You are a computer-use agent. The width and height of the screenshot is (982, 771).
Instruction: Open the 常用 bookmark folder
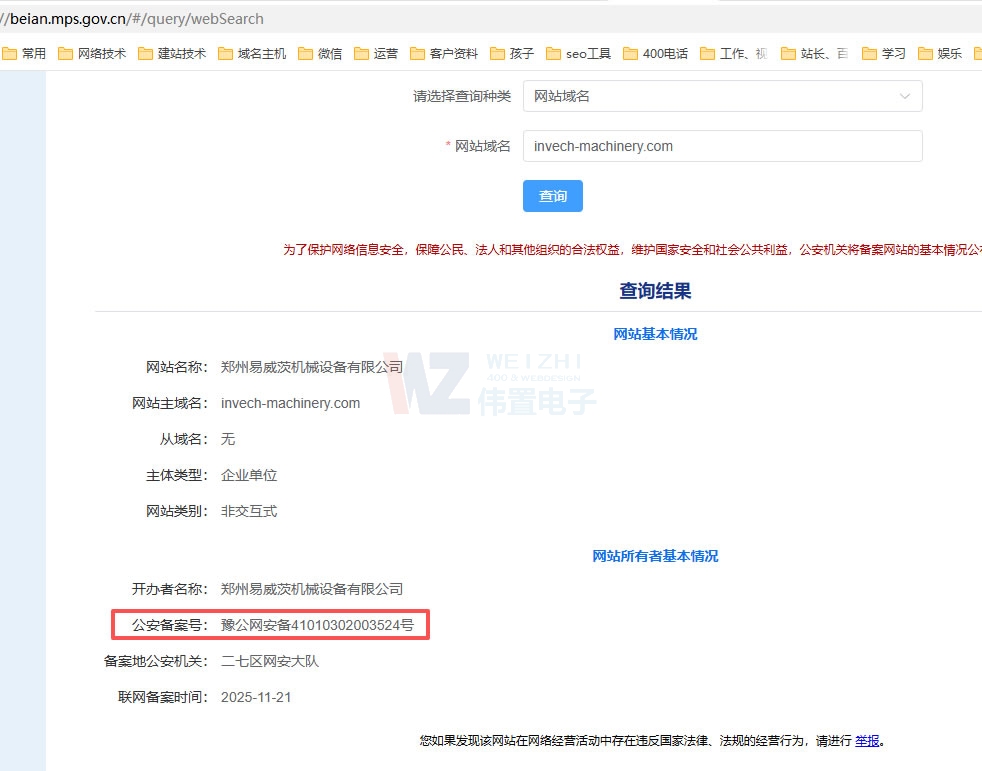(x=25, y=54)
